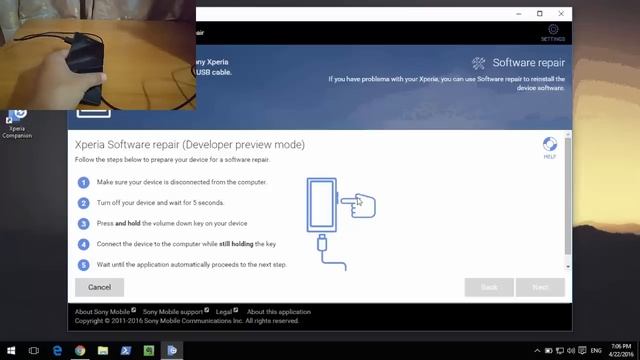Open File Explorer from taskbar
Viewport: 640px width, 360px height.
point(103,351)
